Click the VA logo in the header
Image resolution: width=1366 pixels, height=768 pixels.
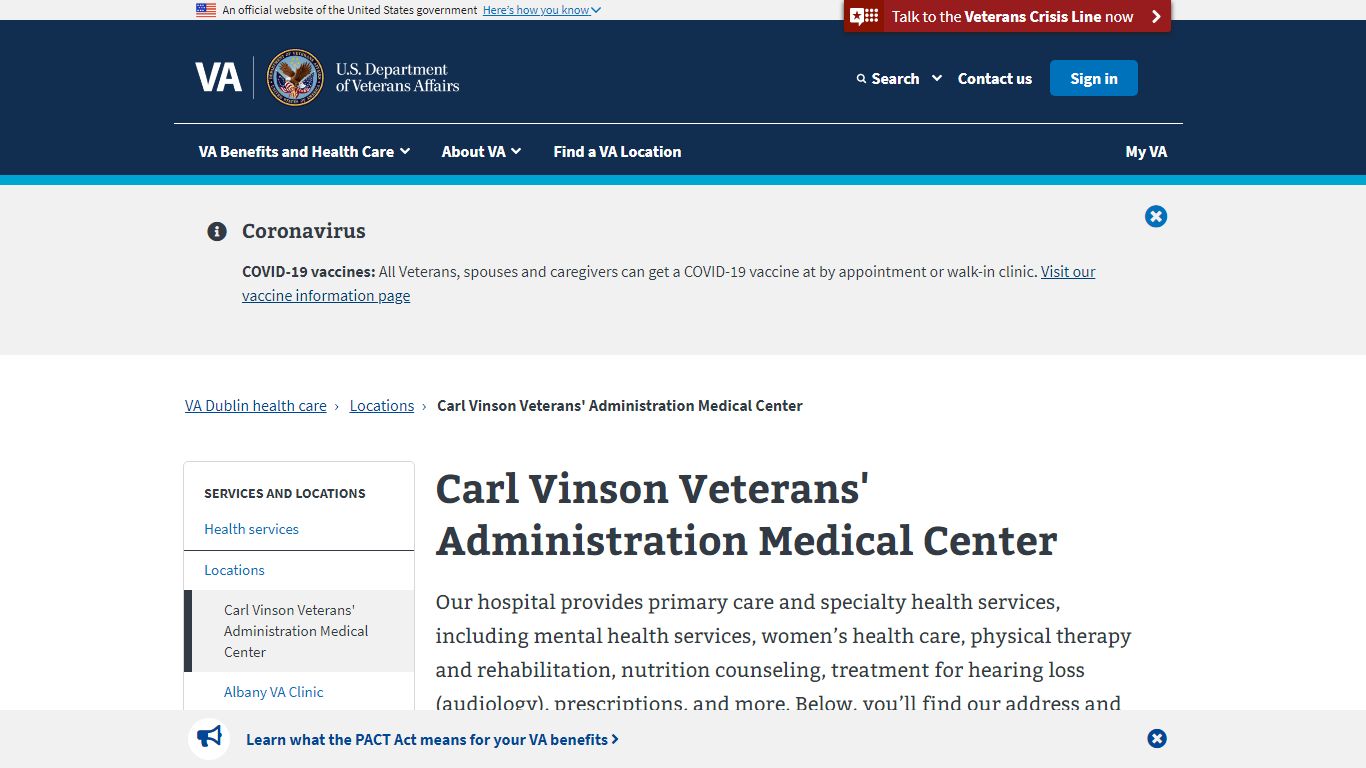click(x=218, y=78)
